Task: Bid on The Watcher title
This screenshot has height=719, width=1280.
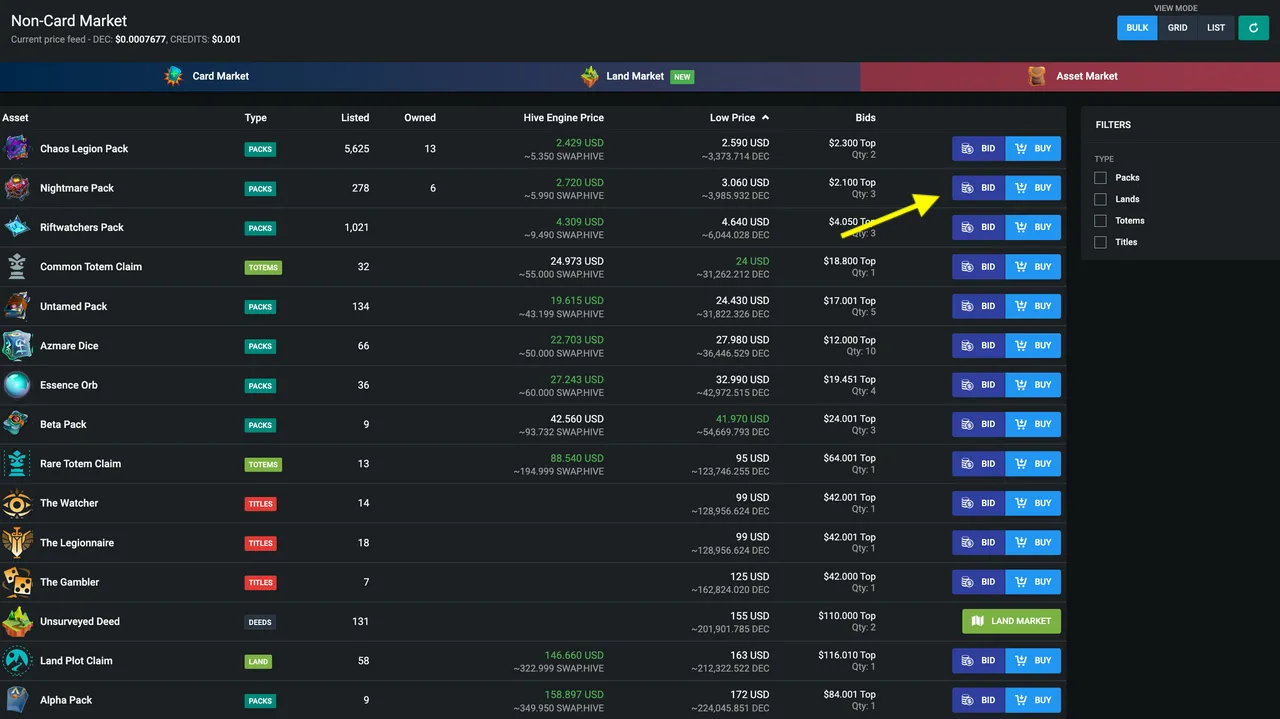Action: [x=978, y=503]
